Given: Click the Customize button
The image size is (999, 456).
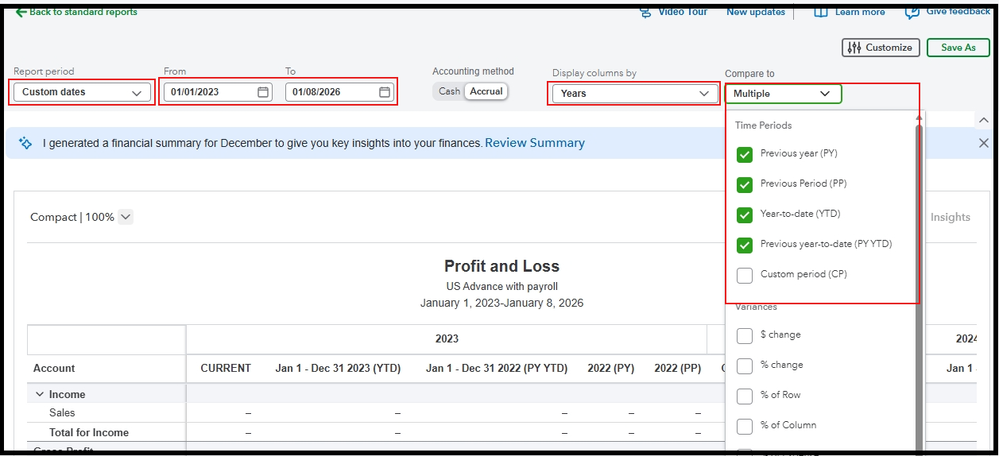Looking at the screenshot, I should (881, 48).
